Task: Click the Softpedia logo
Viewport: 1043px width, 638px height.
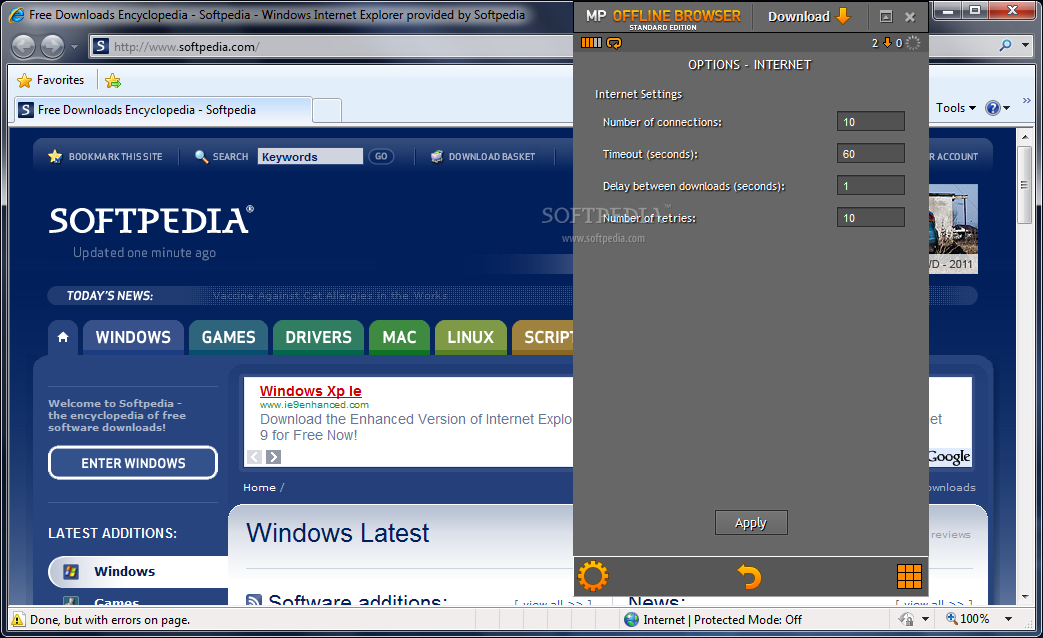Action: point(151,220)
